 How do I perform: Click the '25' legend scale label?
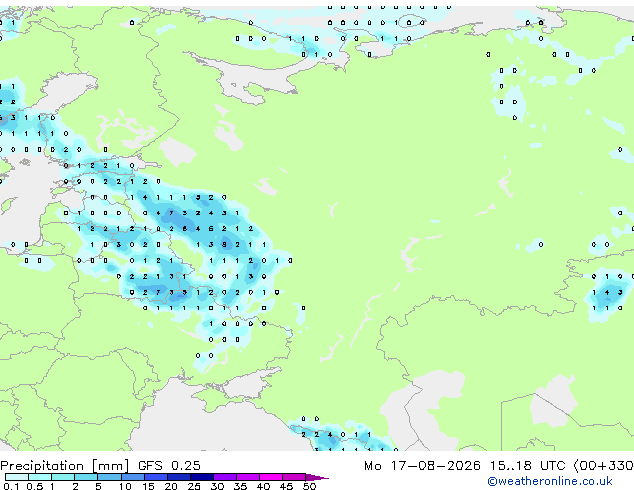194,486
